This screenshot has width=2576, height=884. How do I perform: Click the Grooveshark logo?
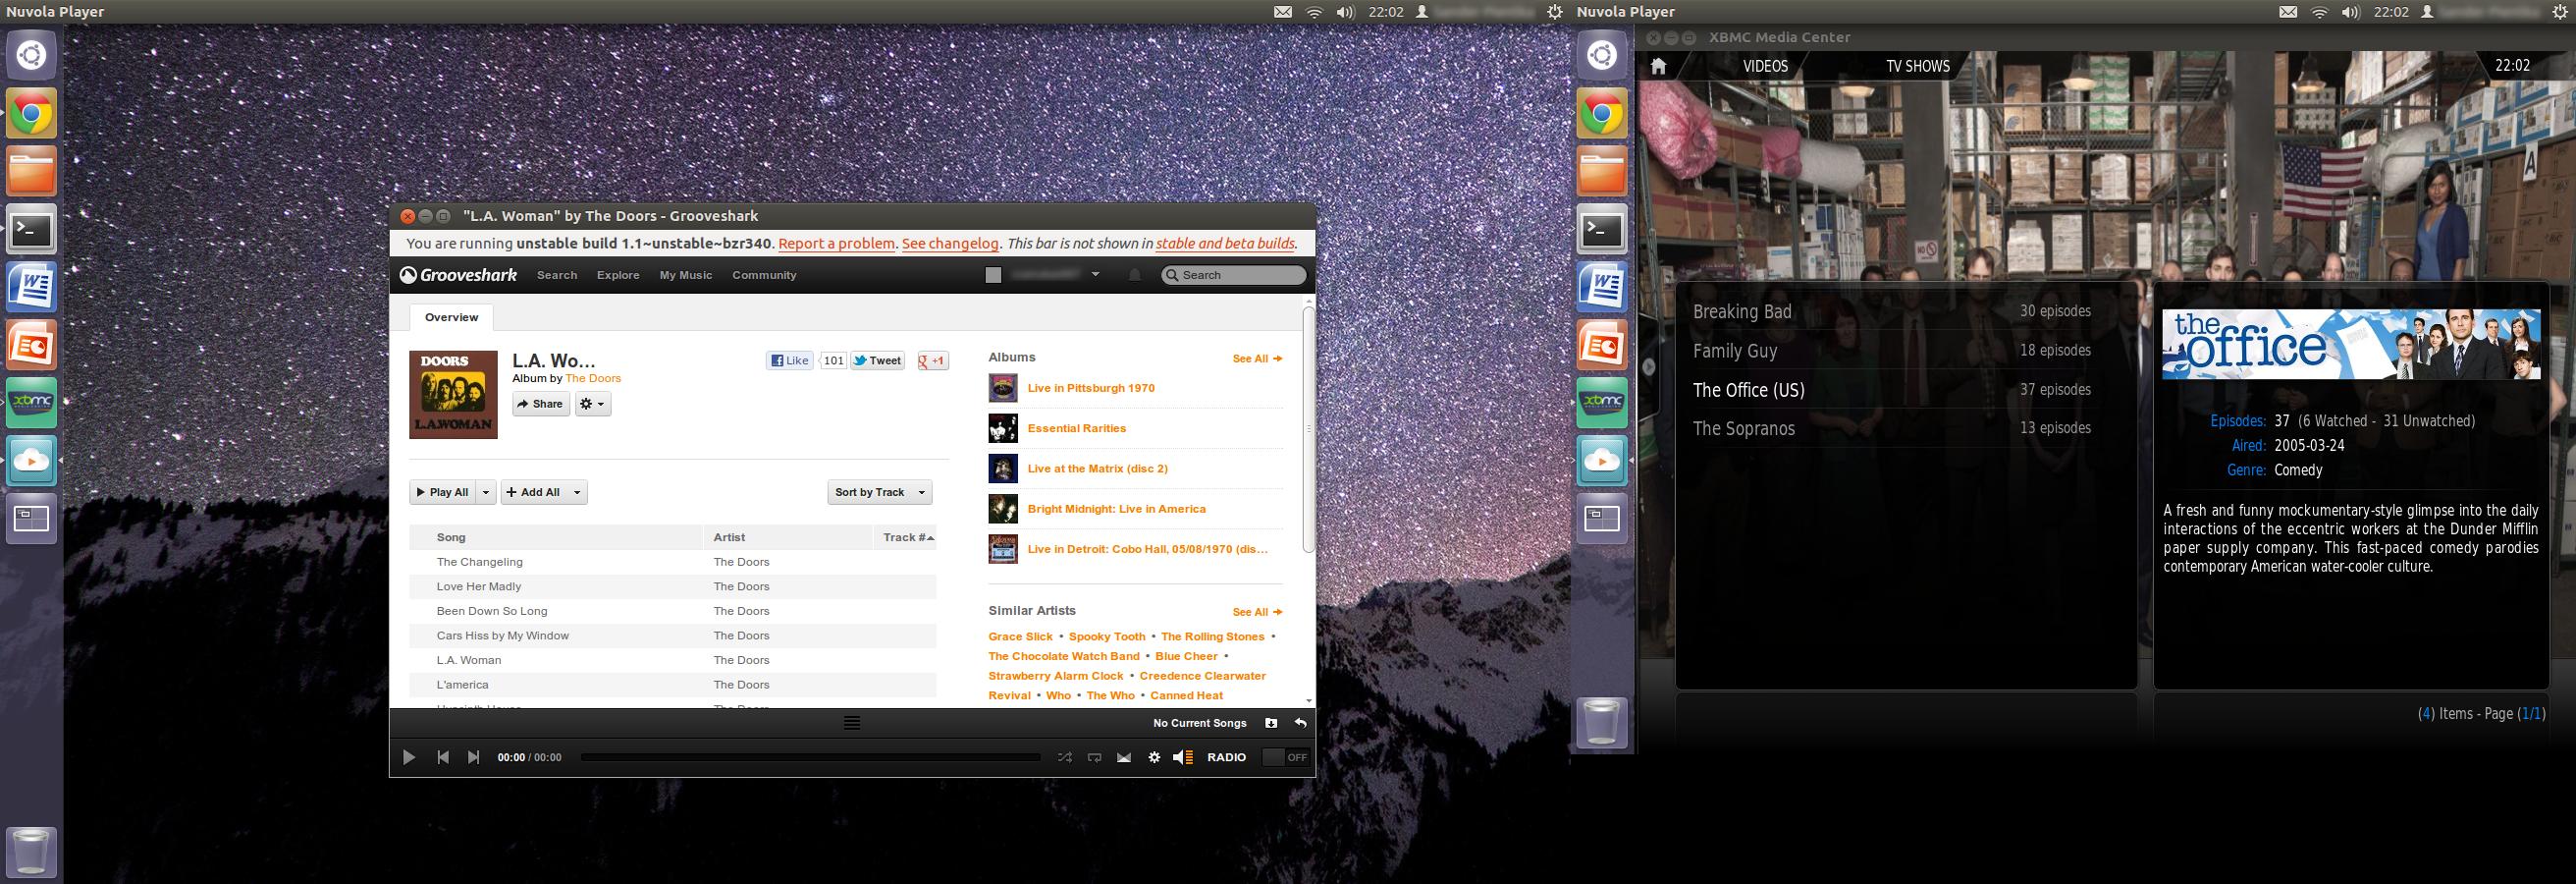[x=458, y=275]
